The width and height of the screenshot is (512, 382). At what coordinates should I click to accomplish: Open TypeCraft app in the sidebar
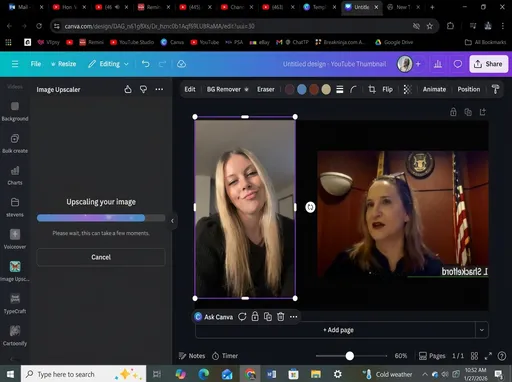coord(15,303)
